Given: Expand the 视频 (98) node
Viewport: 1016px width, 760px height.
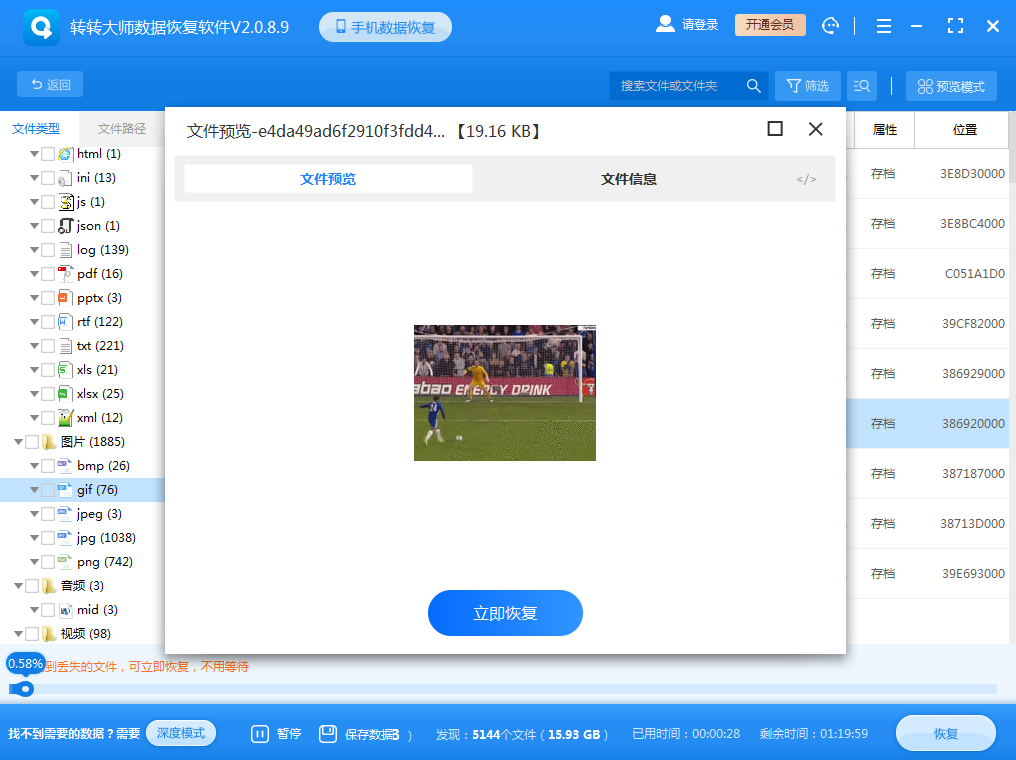Looking at the screenshot, I should coord(19,633).
